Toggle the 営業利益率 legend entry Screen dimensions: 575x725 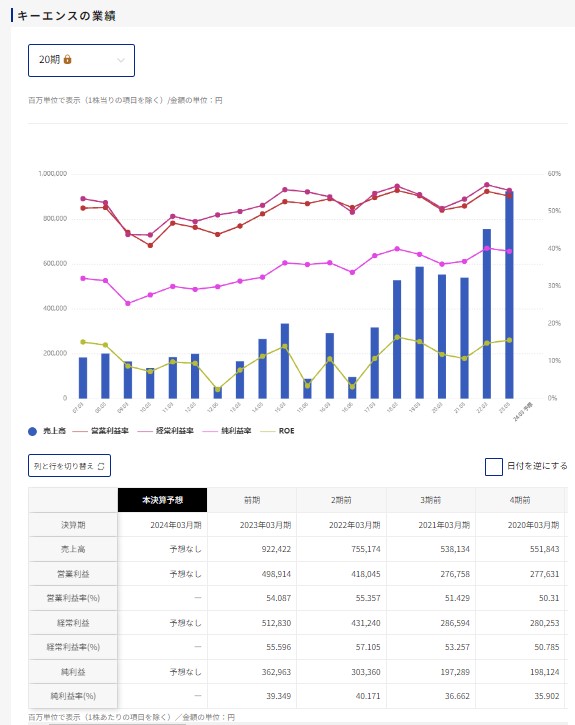(101, 430)
